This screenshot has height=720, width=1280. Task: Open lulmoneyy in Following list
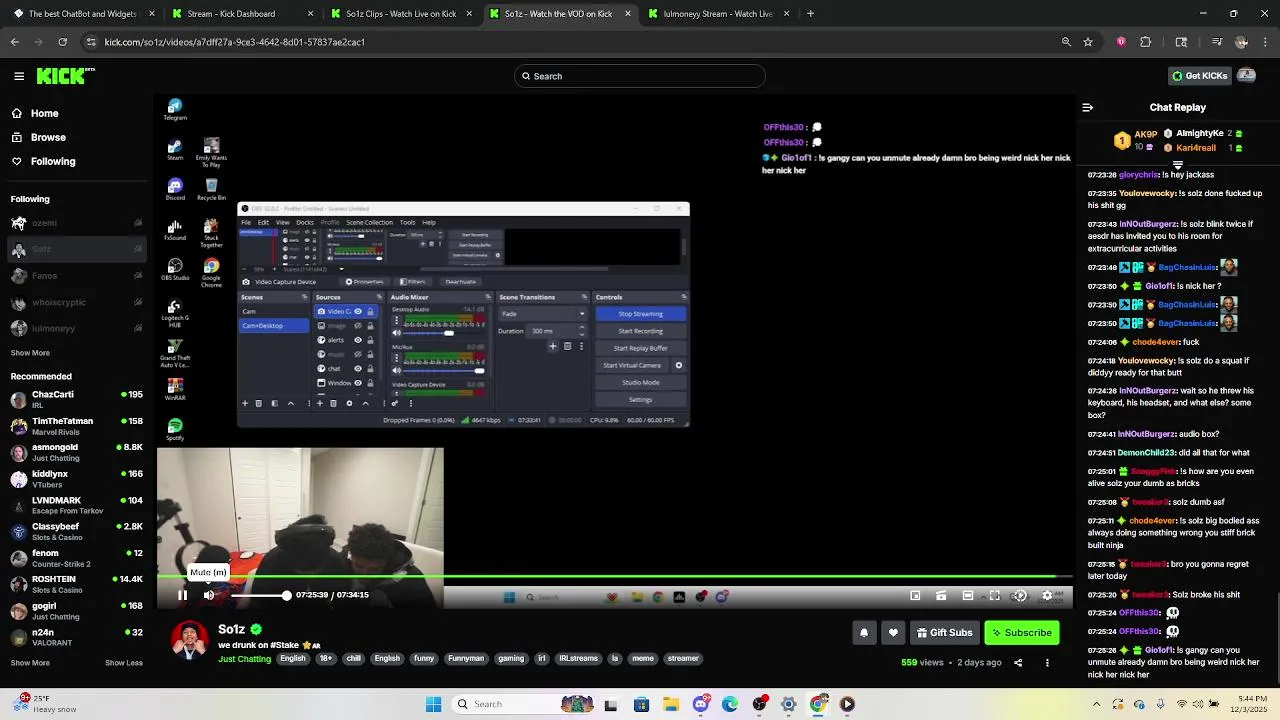76,328
